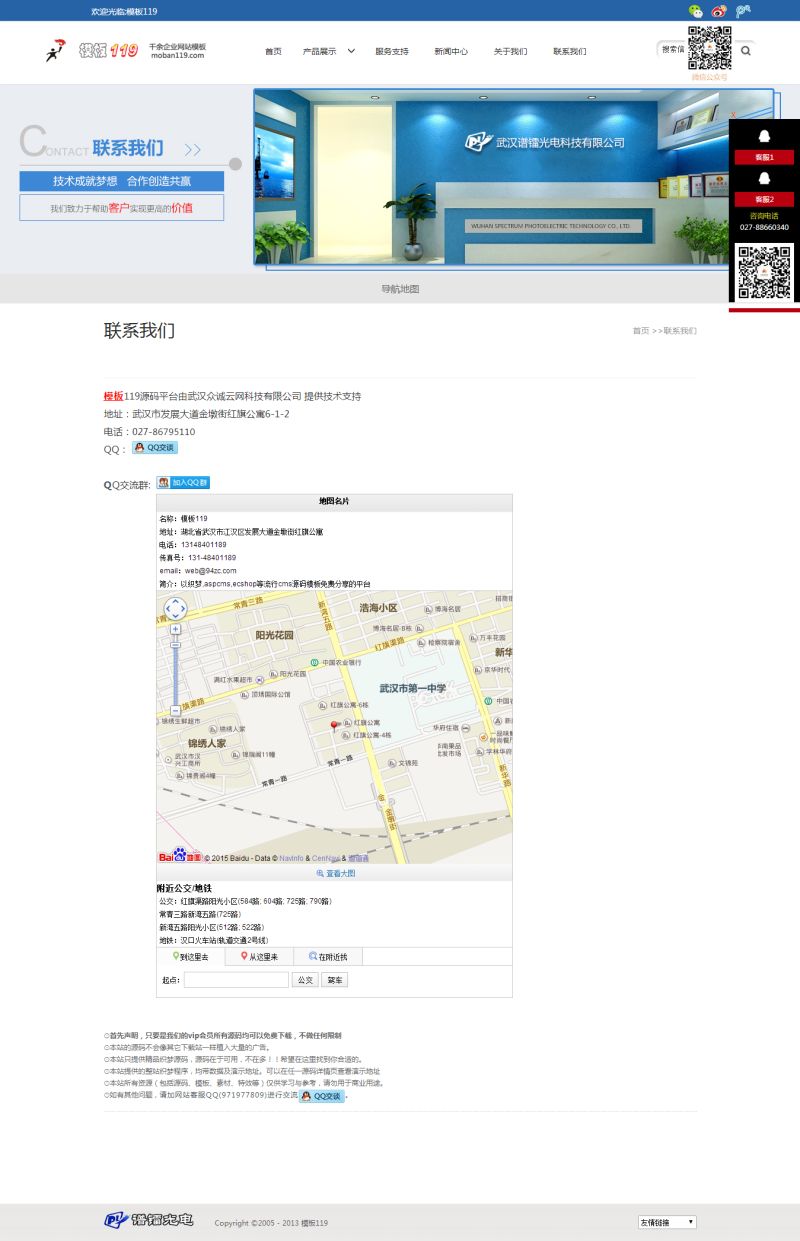Click the NavInfo link in map copyright
The image size is (800, 1241).
click(291, 858)
